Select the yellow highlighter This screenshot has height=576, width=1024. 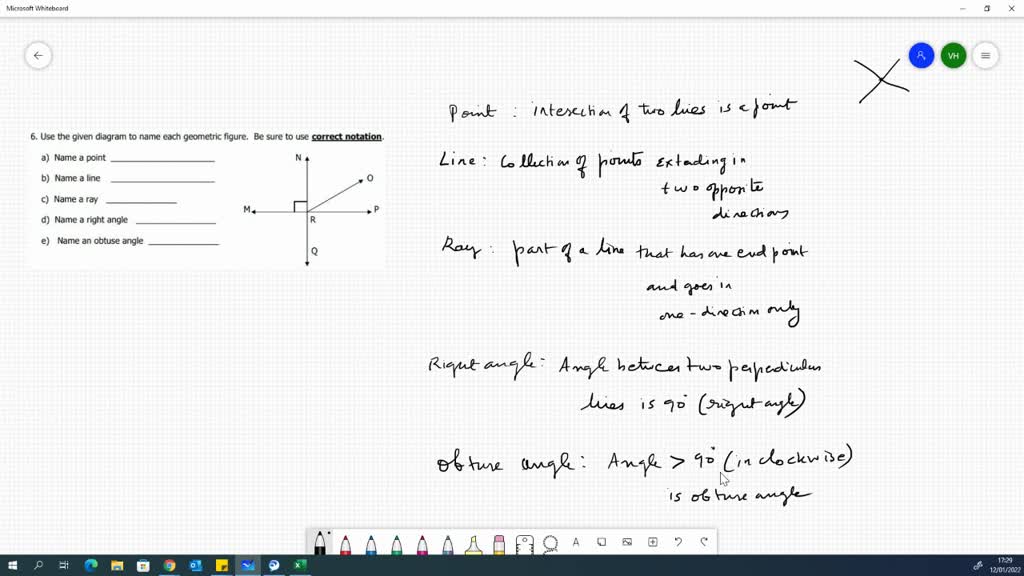click(474, 543)
